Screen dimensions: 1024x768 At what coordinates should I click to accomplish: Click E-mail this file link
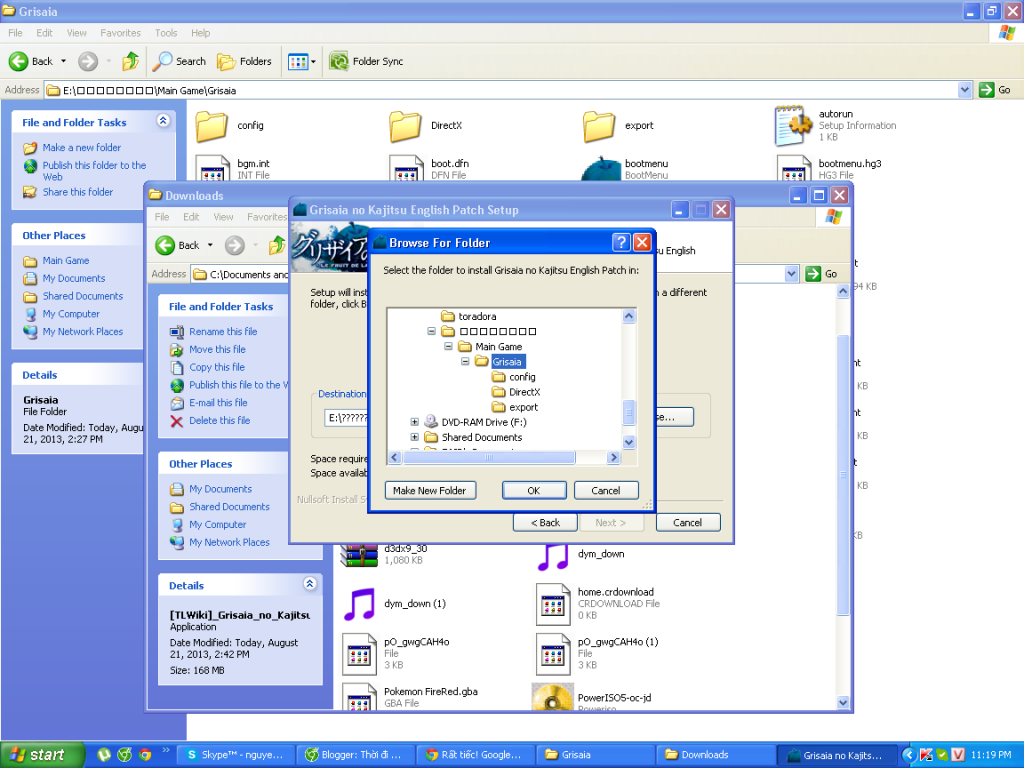point(218,403)
